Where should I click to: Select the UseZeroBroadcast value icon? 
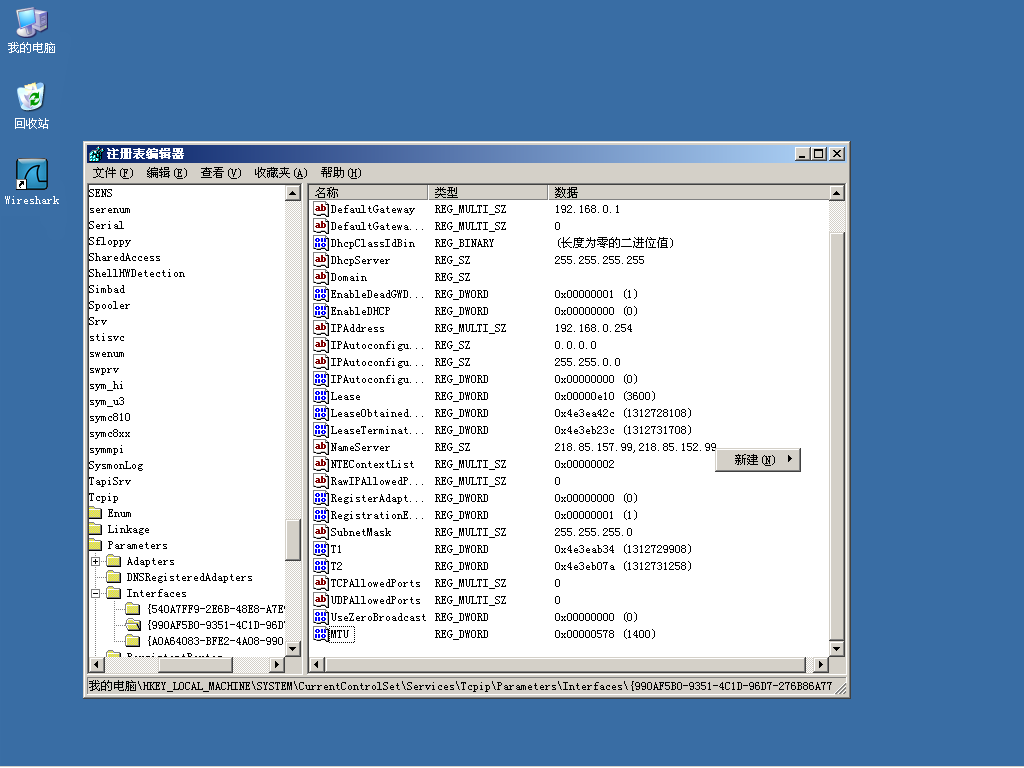[320, 616]
